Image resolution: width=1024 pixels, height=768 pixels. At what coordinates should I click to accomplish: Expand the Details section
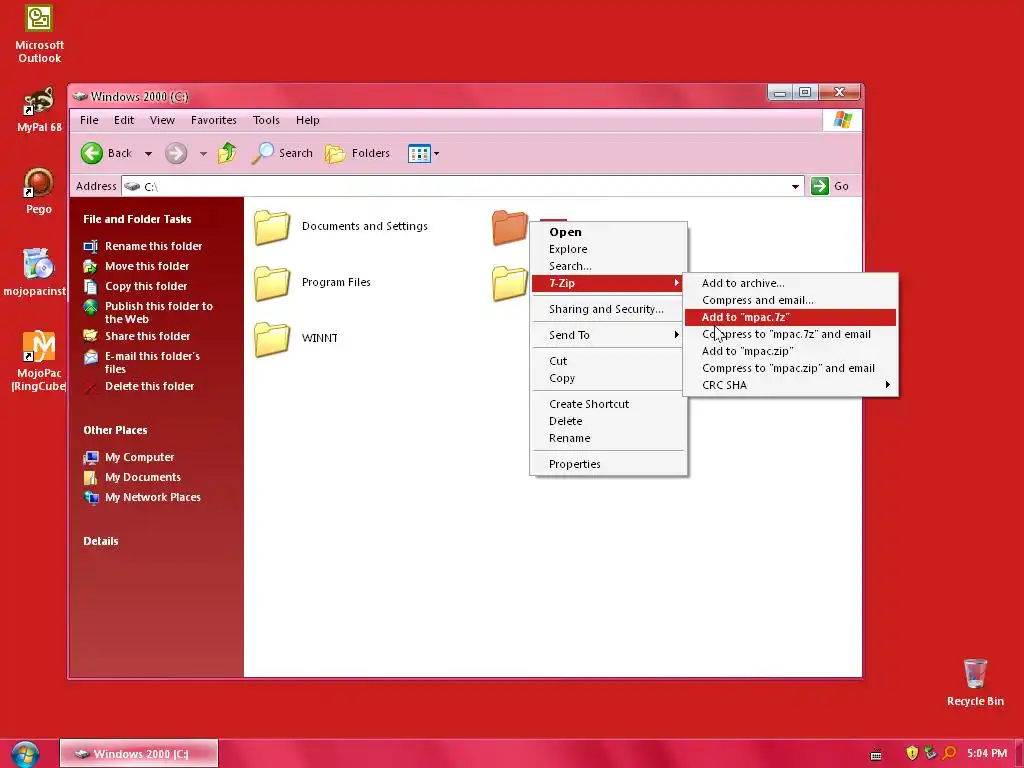[101, 541]
